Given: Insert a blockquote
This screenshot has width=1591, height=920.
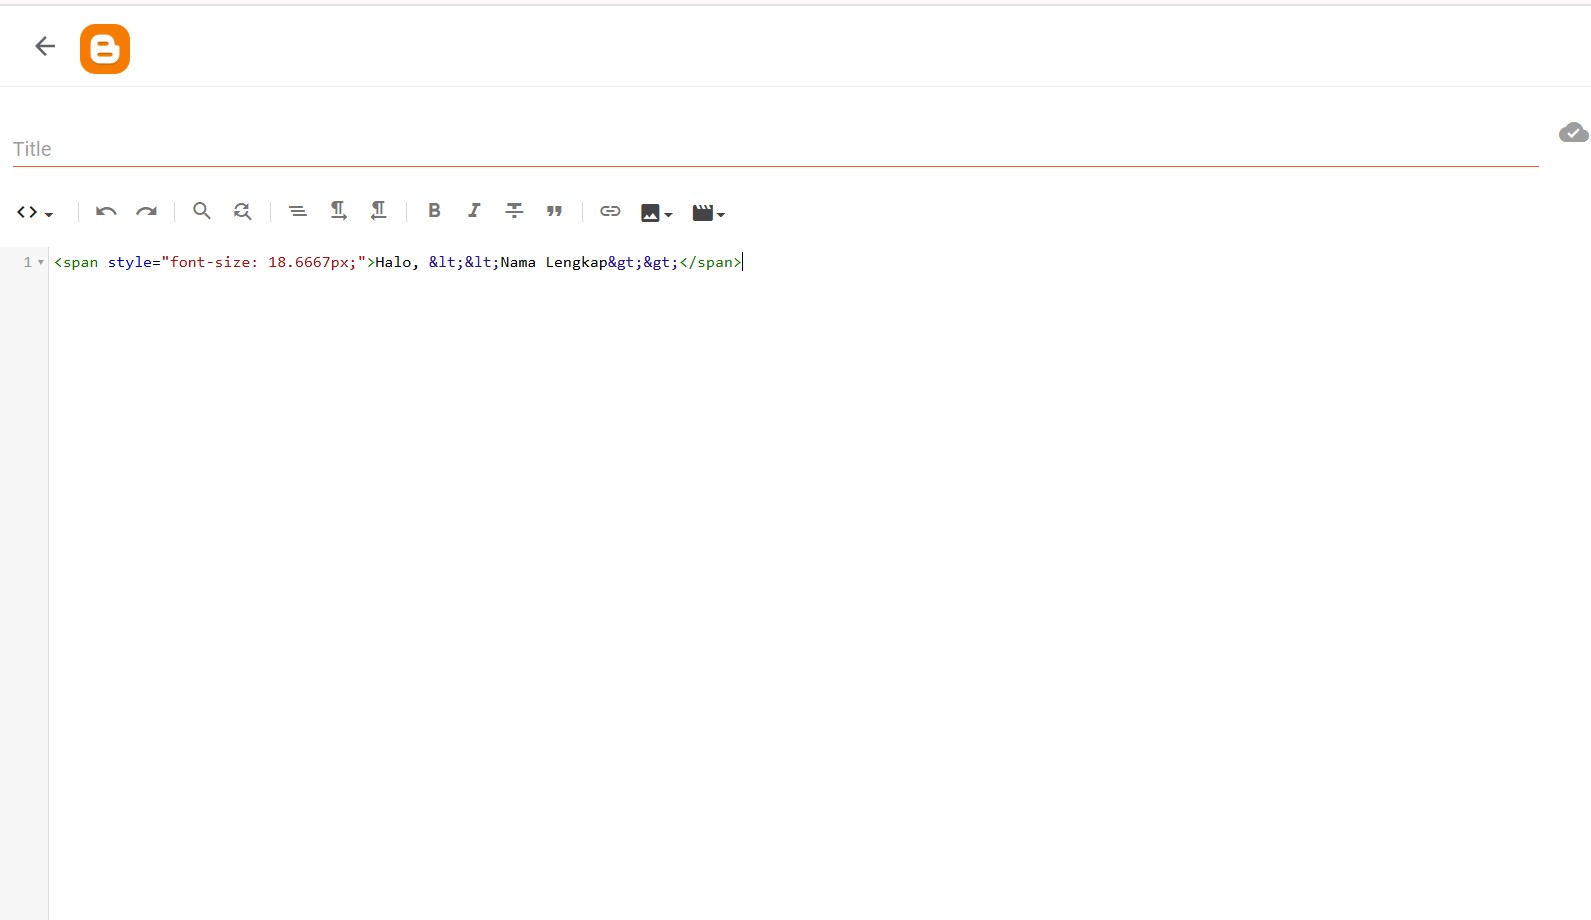Looking at the screenshot, I should pyautogui.click(x=554, y=211).
